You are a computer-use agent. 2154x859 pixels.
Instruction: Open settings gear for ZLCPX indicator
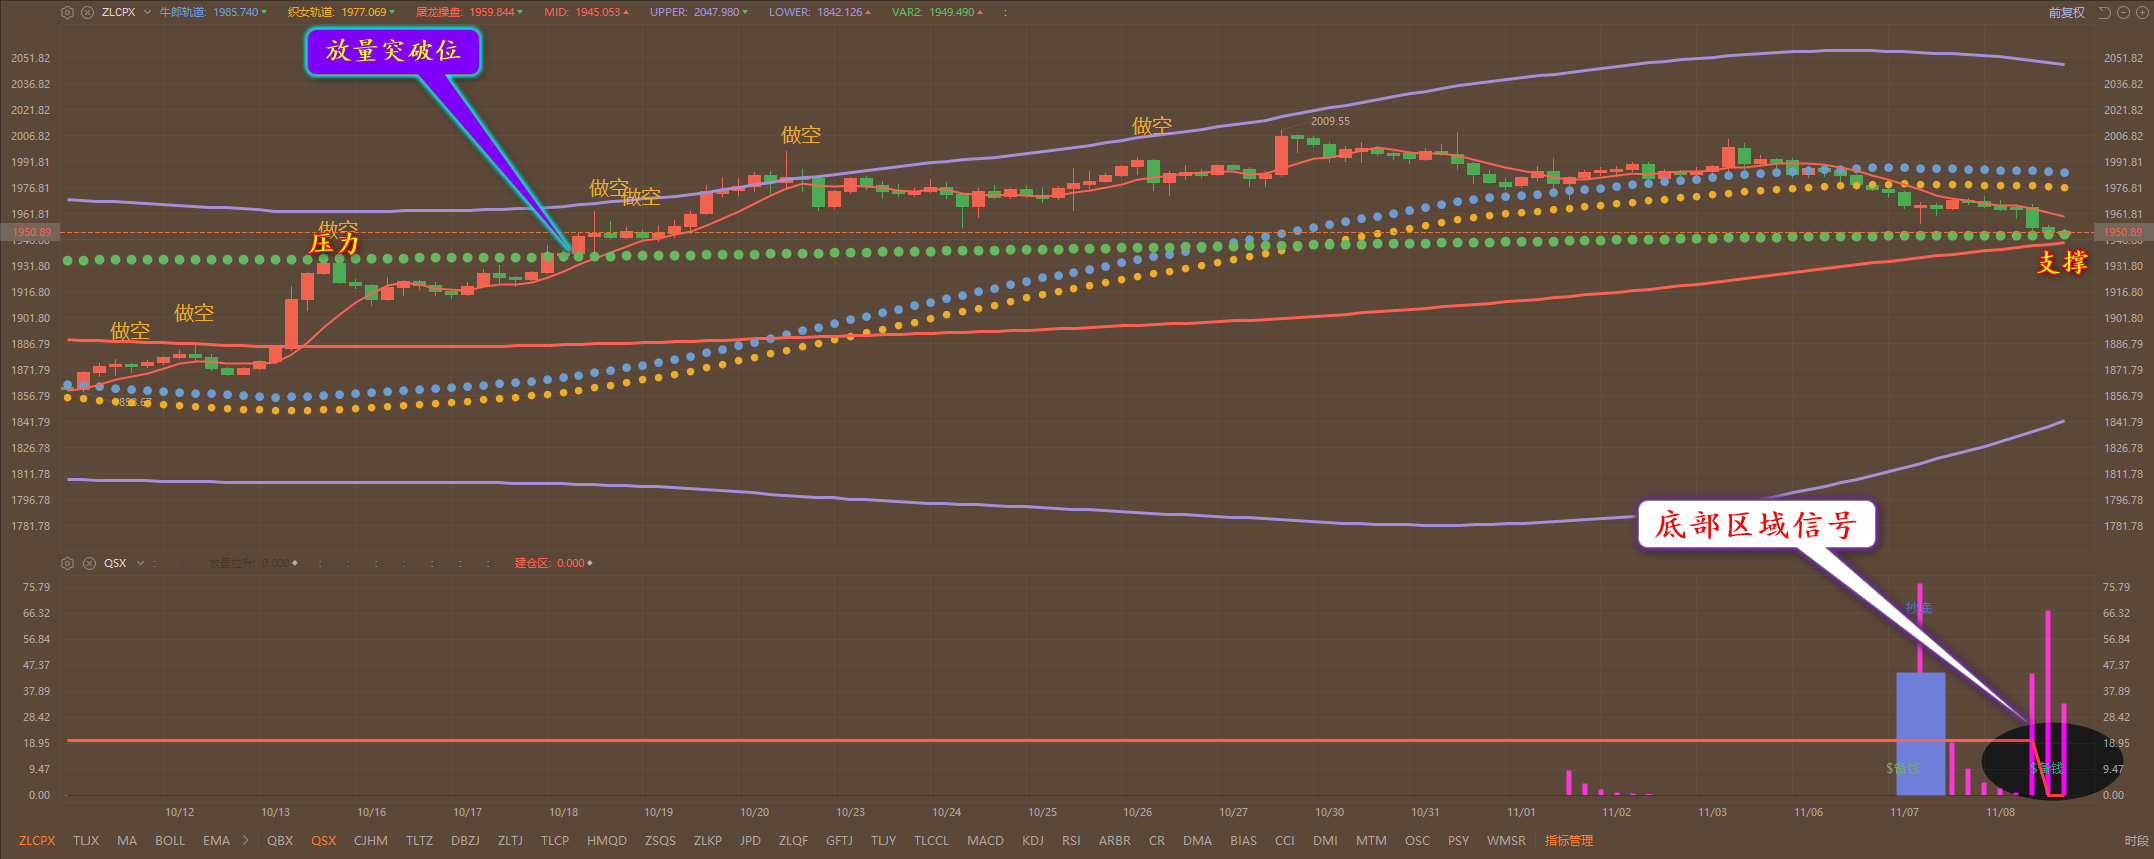pos(67,12)
